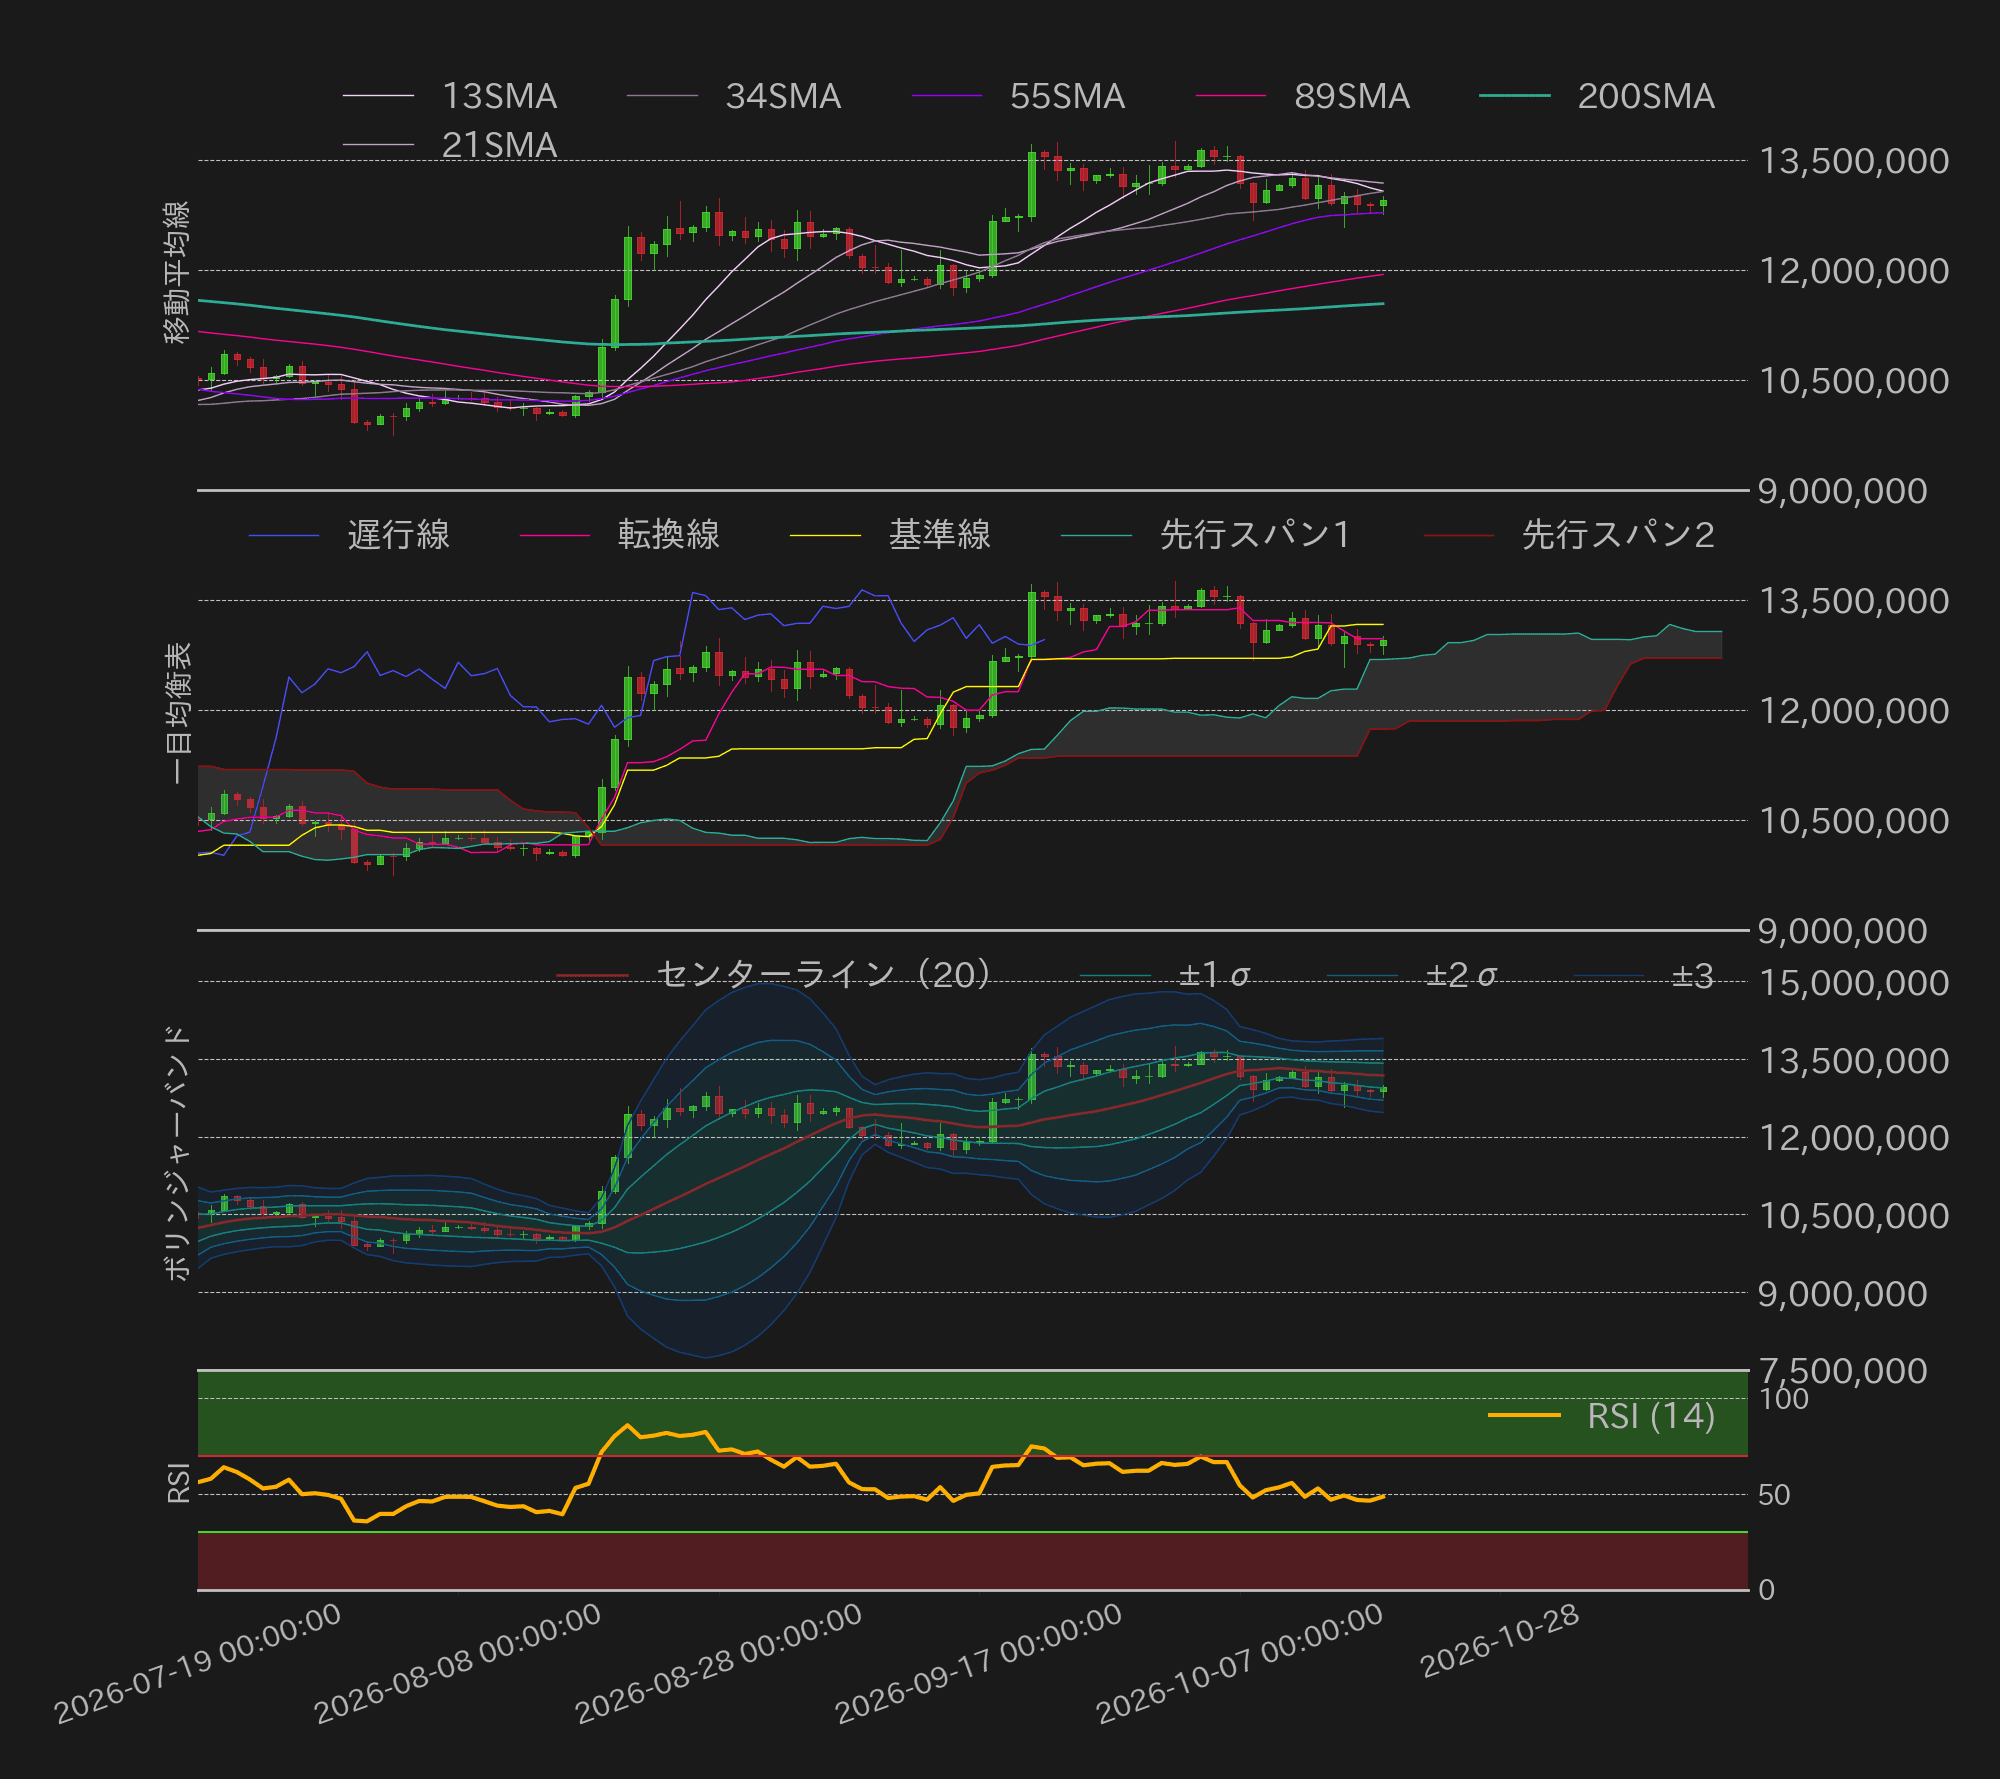This screenshot has width=2000, height=1779.
Task: Toggle the 34SMA legend entry
Action: click(x=734, y=96)
